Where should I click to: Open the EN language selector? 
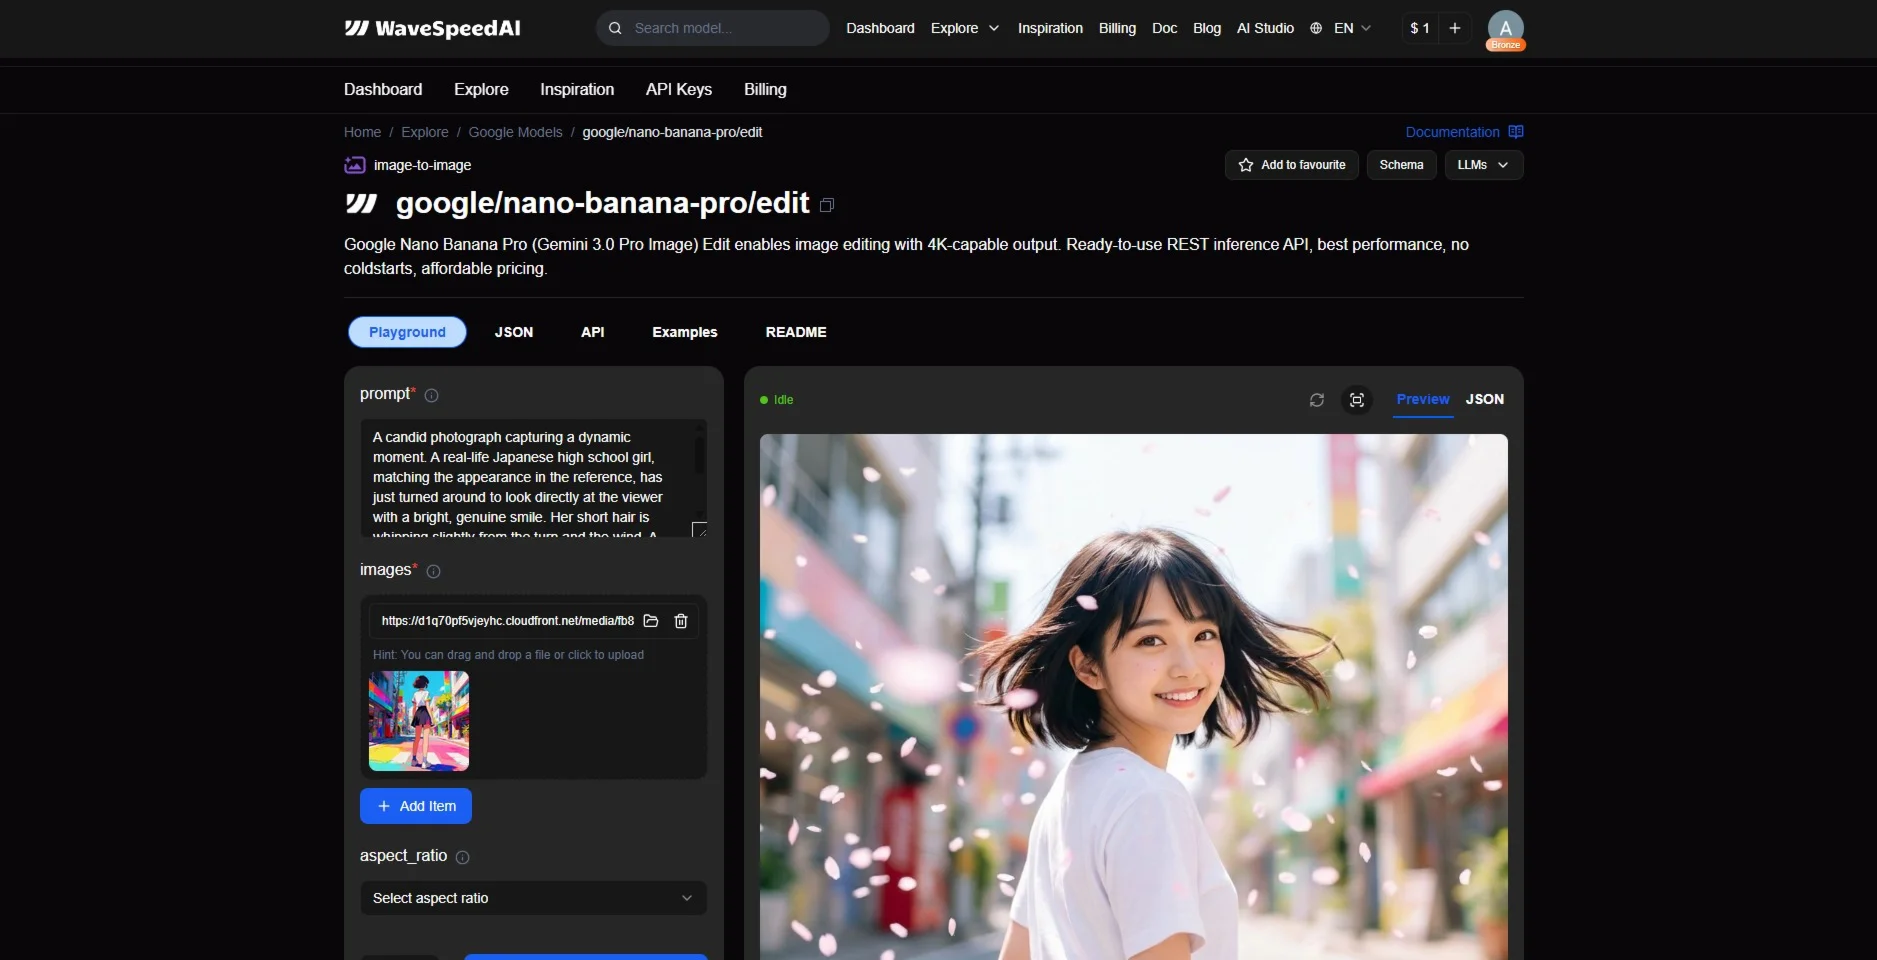tap(1342, 28)
